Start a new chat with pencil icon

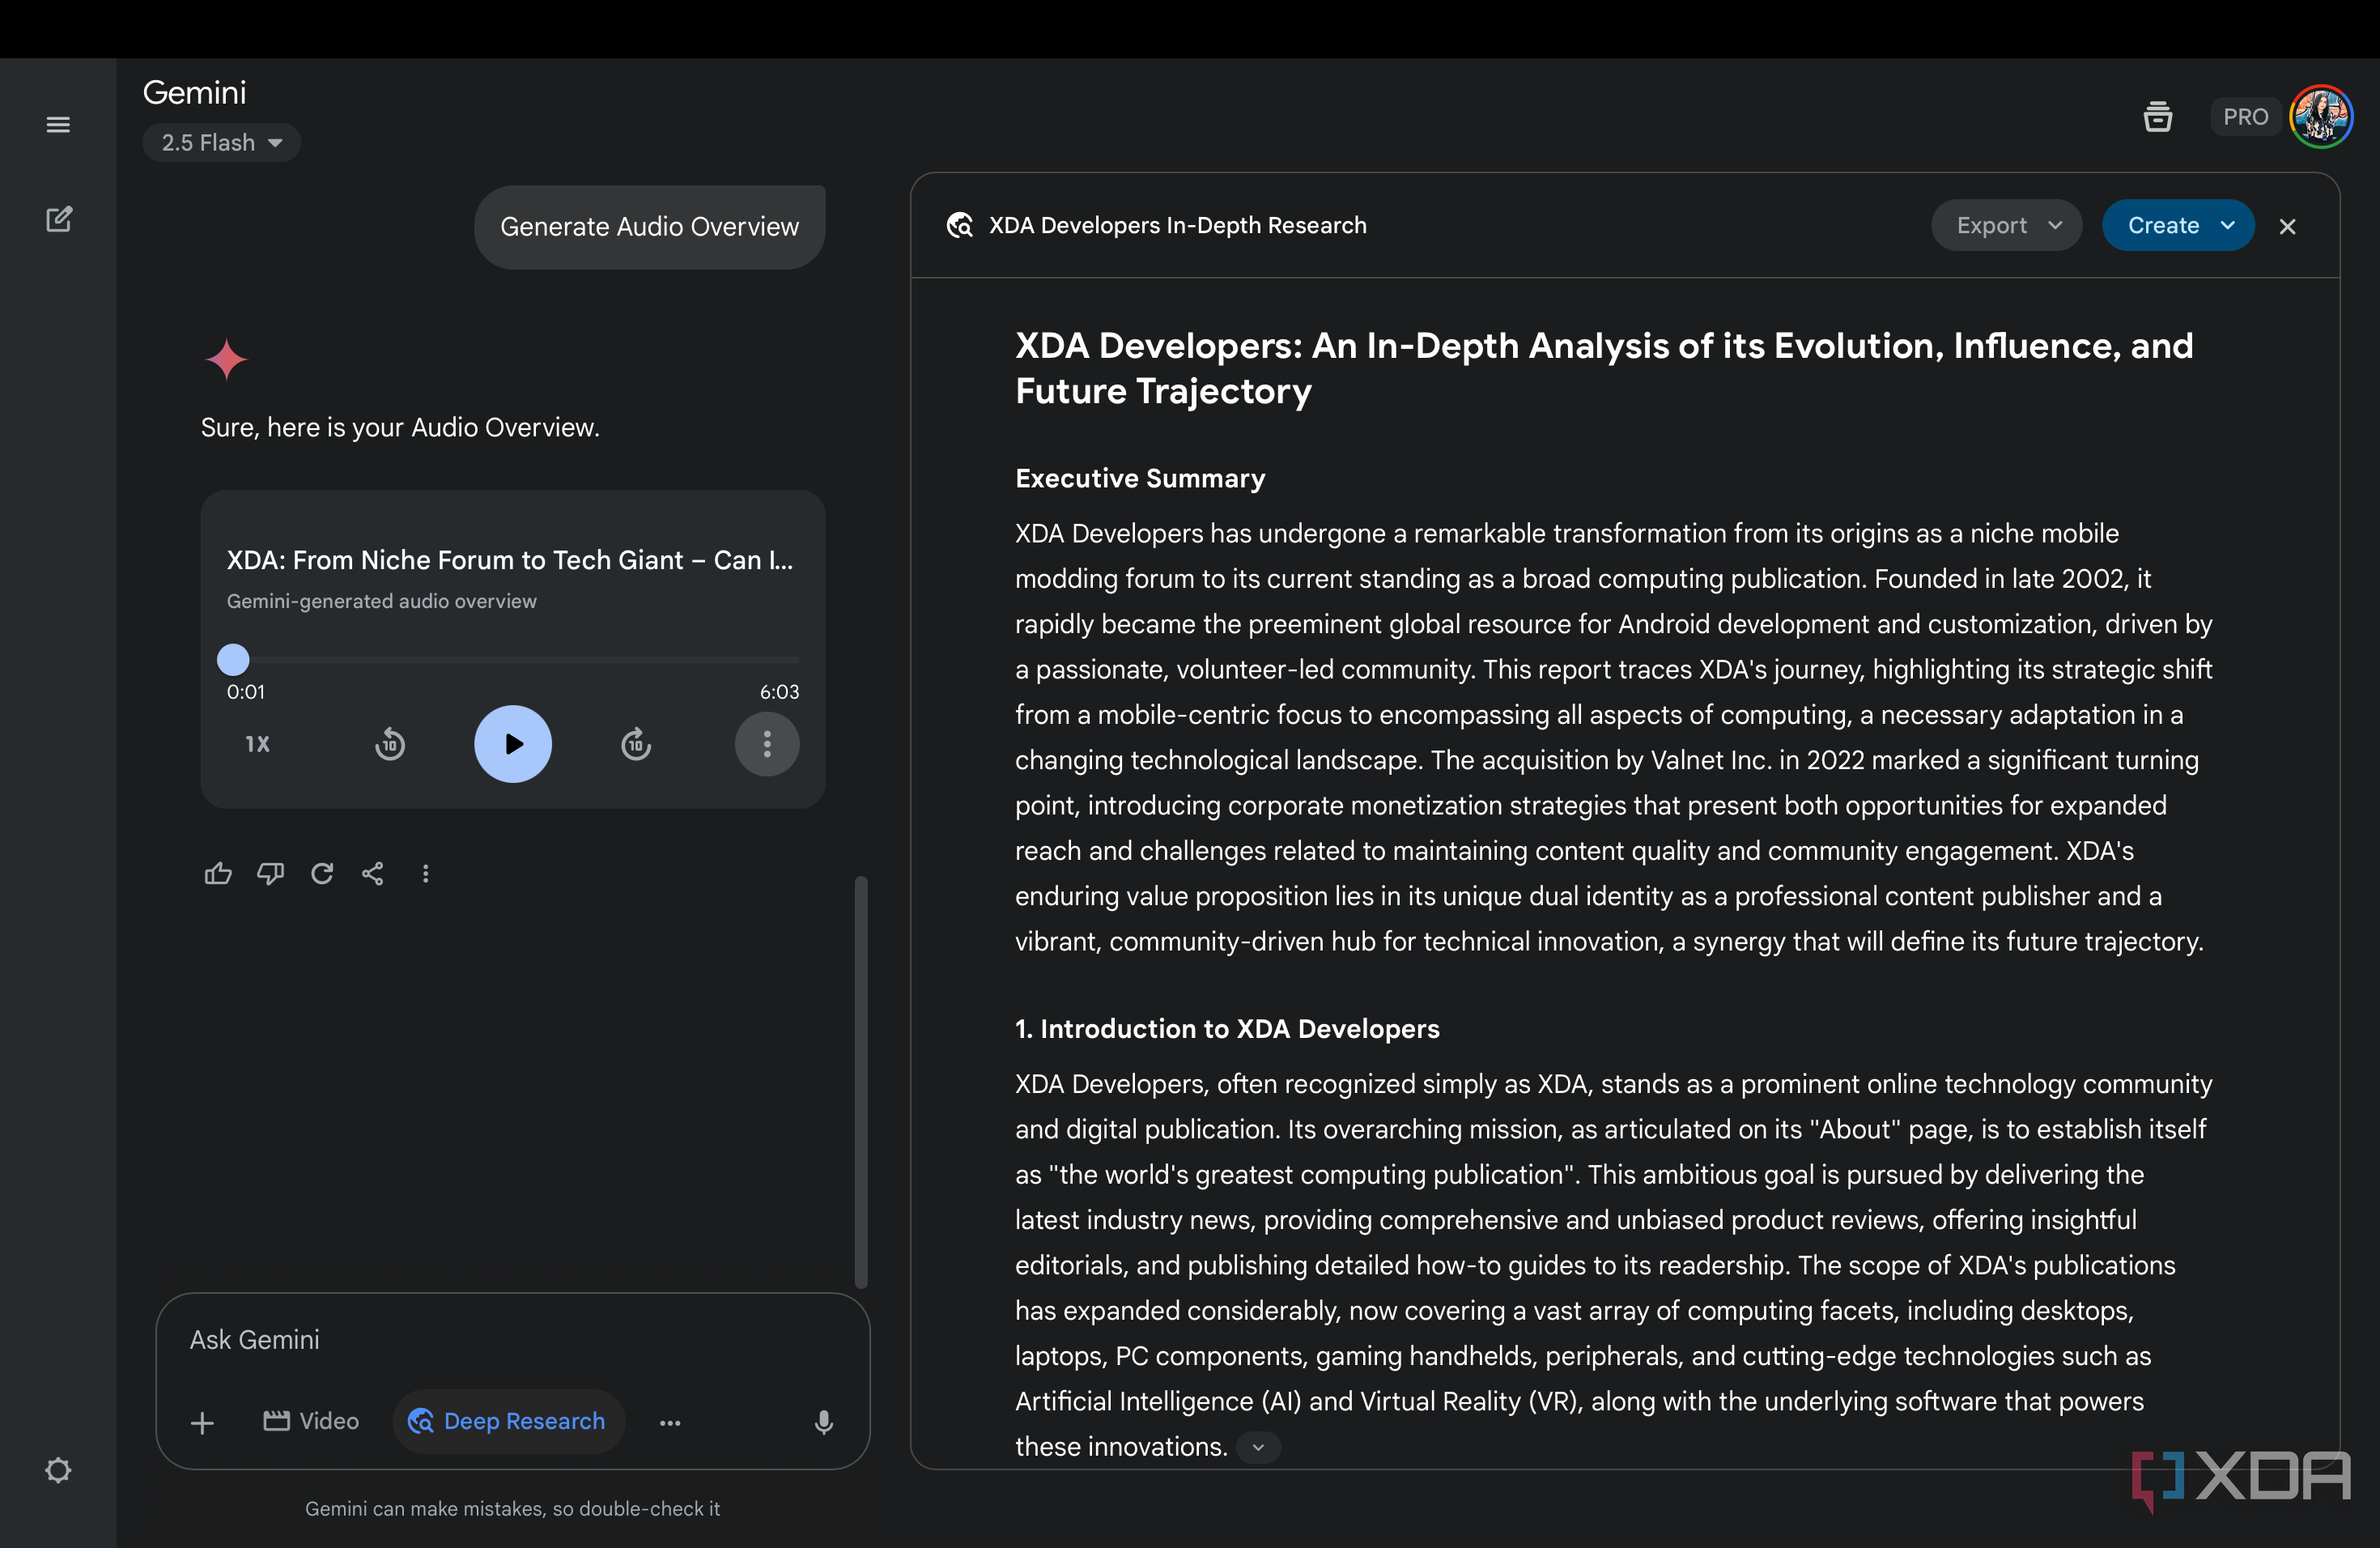[x=59, y=219]
